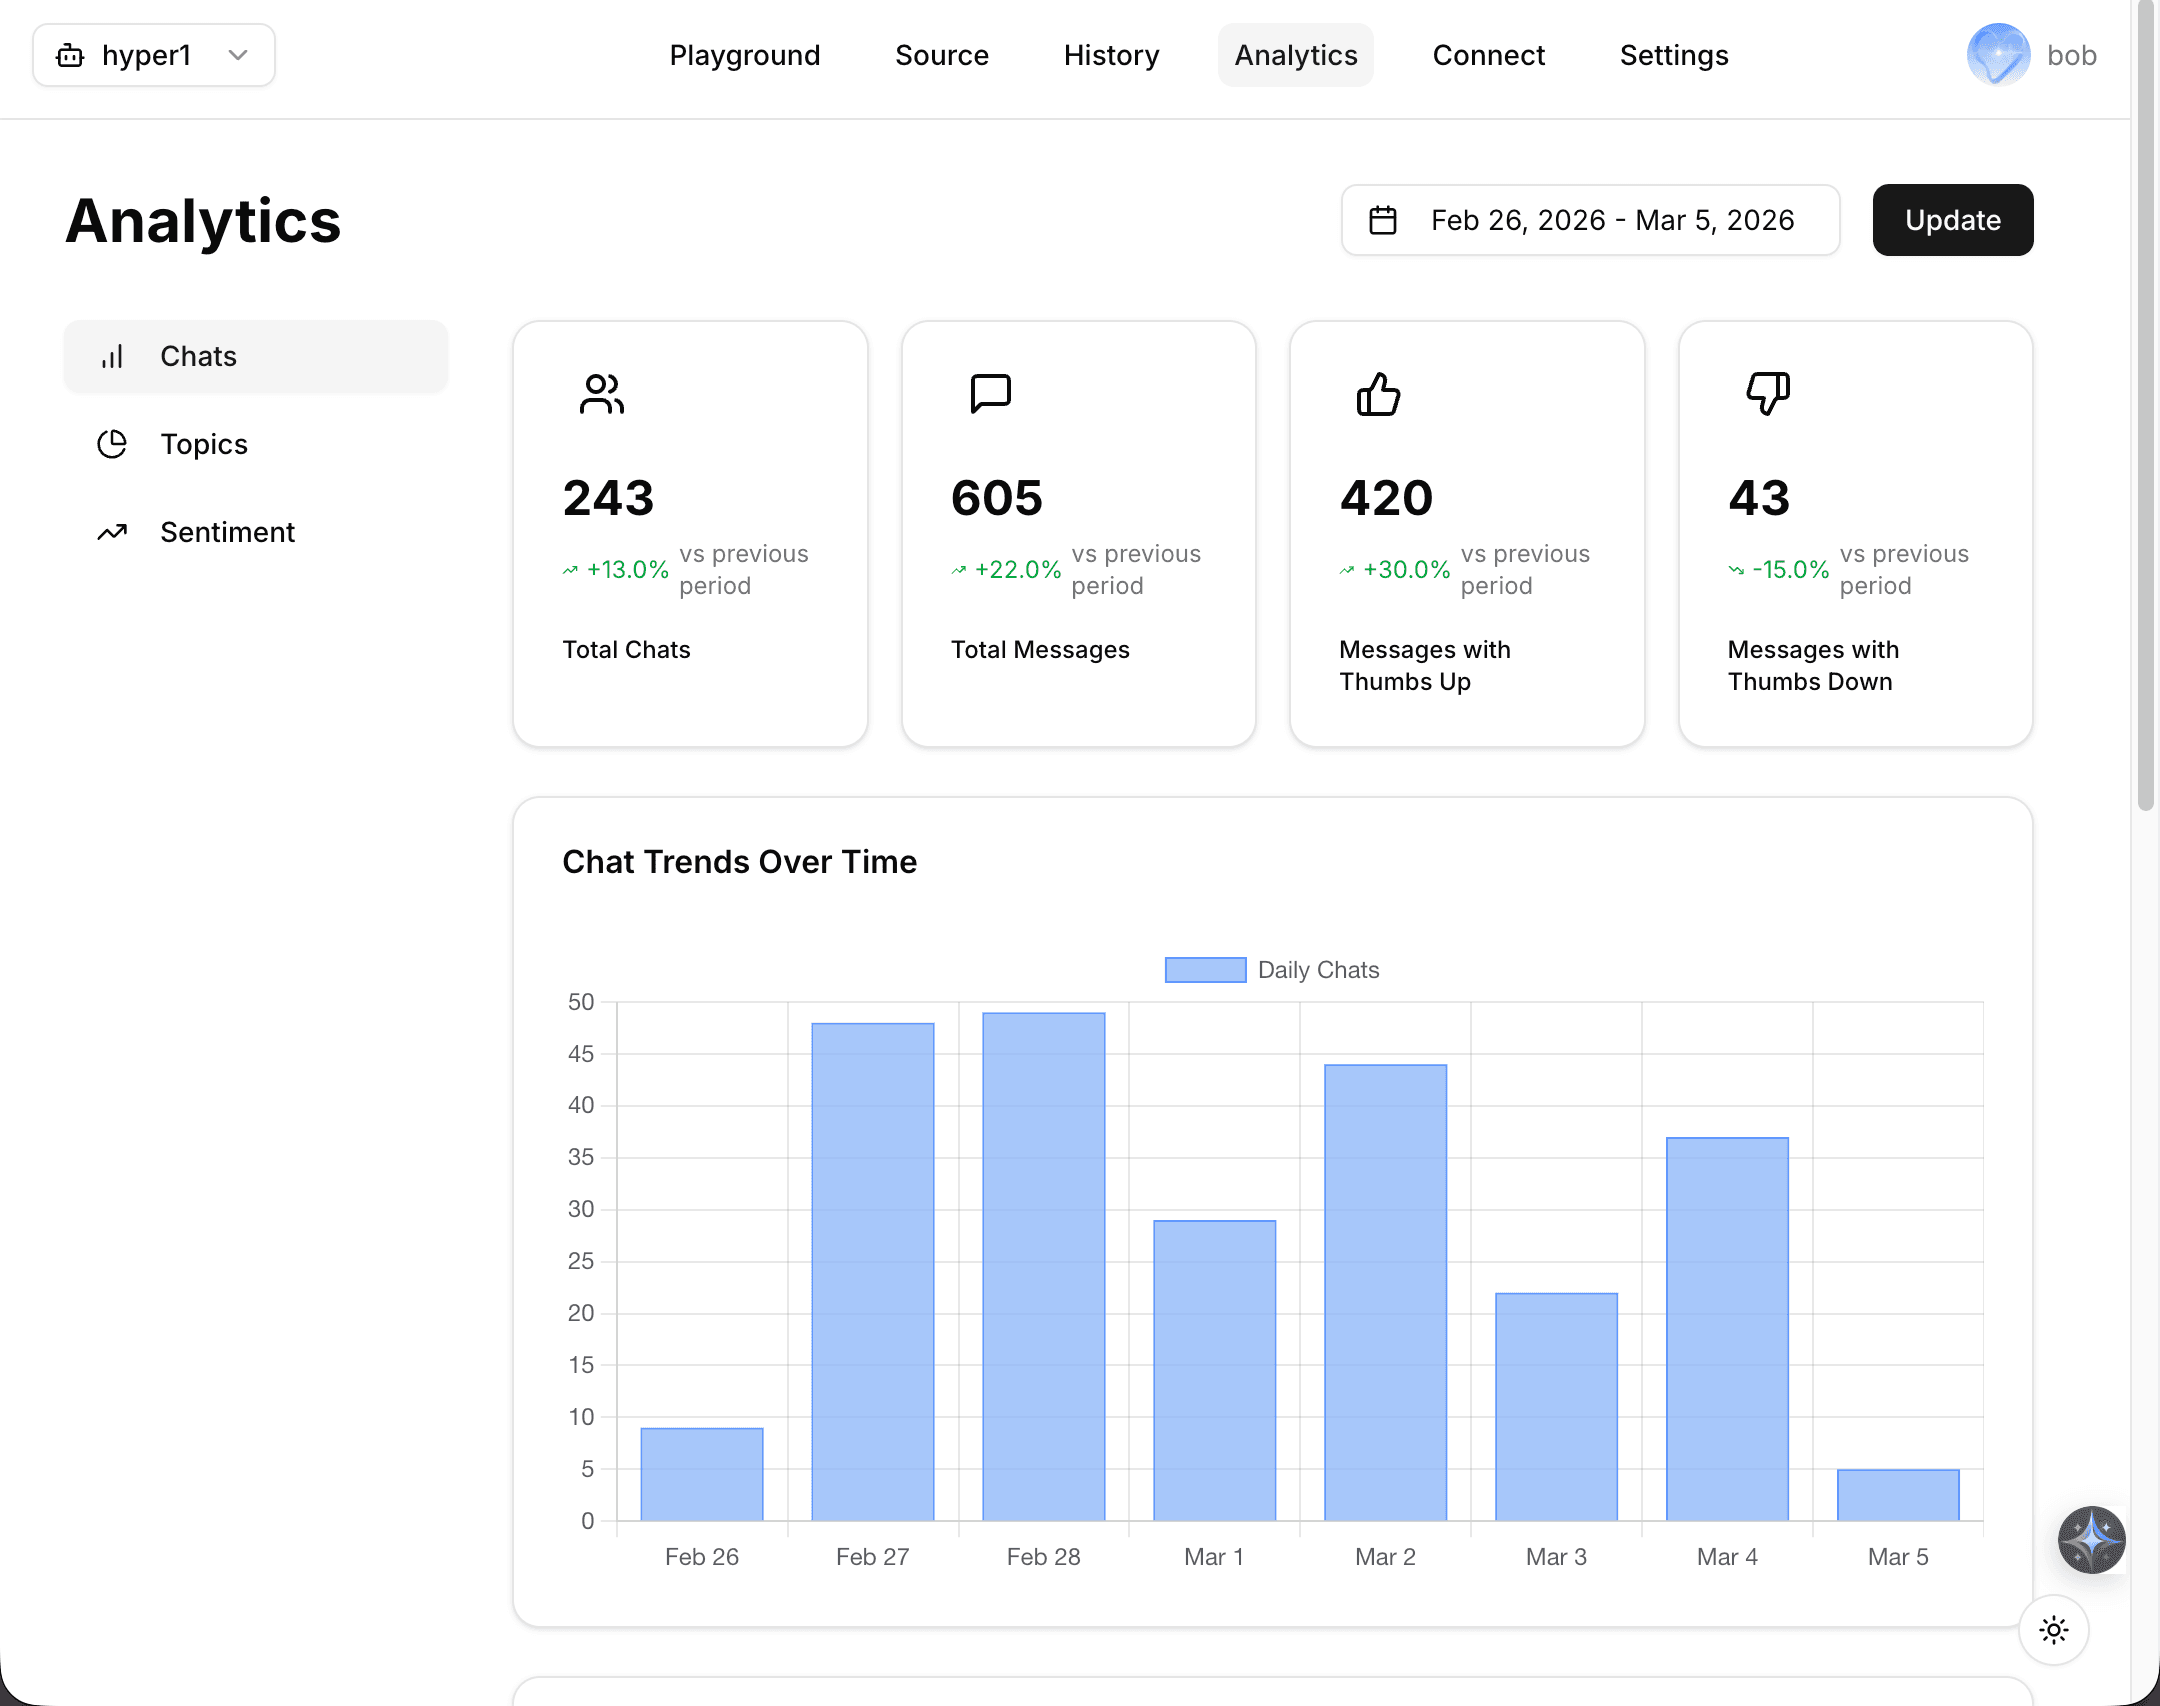Image resolution: width=2160 pixels, height=1706 pixels.
Task: Open the sparkle AI assistant button
Action: click(2091, 1540)
